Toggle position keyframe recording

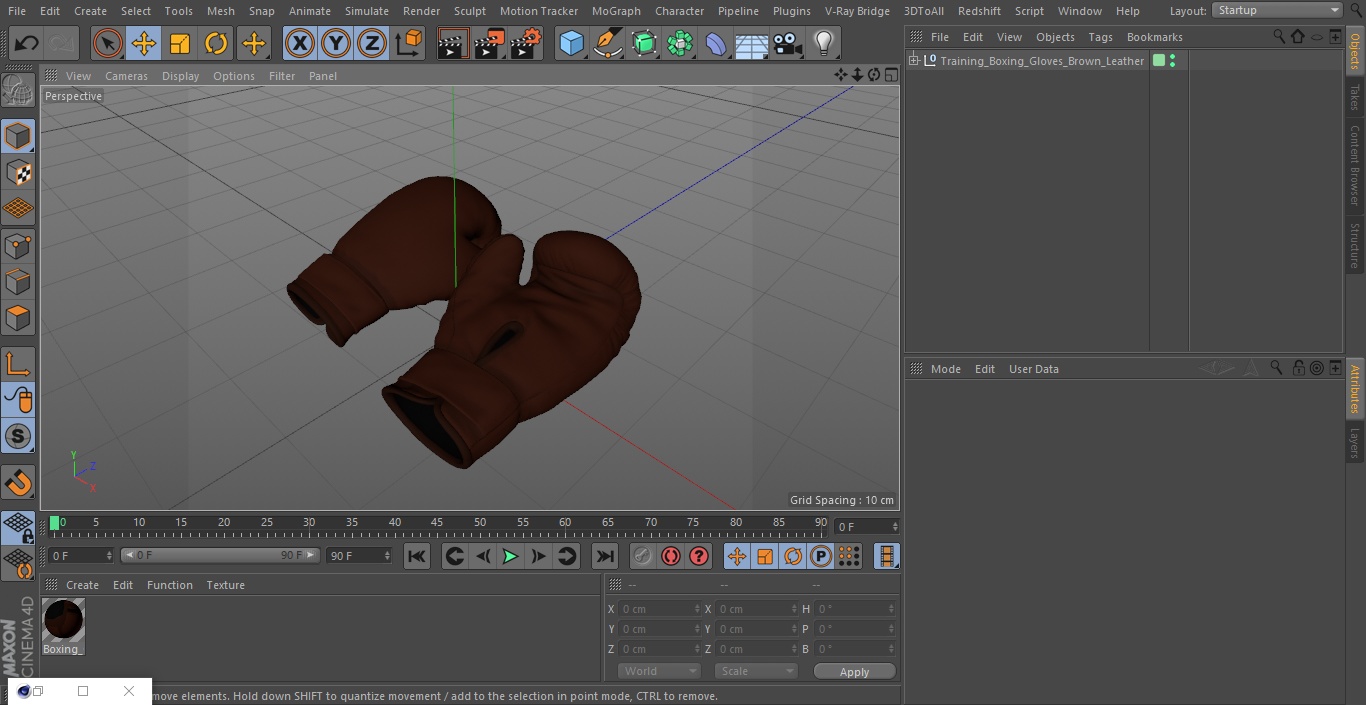coord(737,556)
